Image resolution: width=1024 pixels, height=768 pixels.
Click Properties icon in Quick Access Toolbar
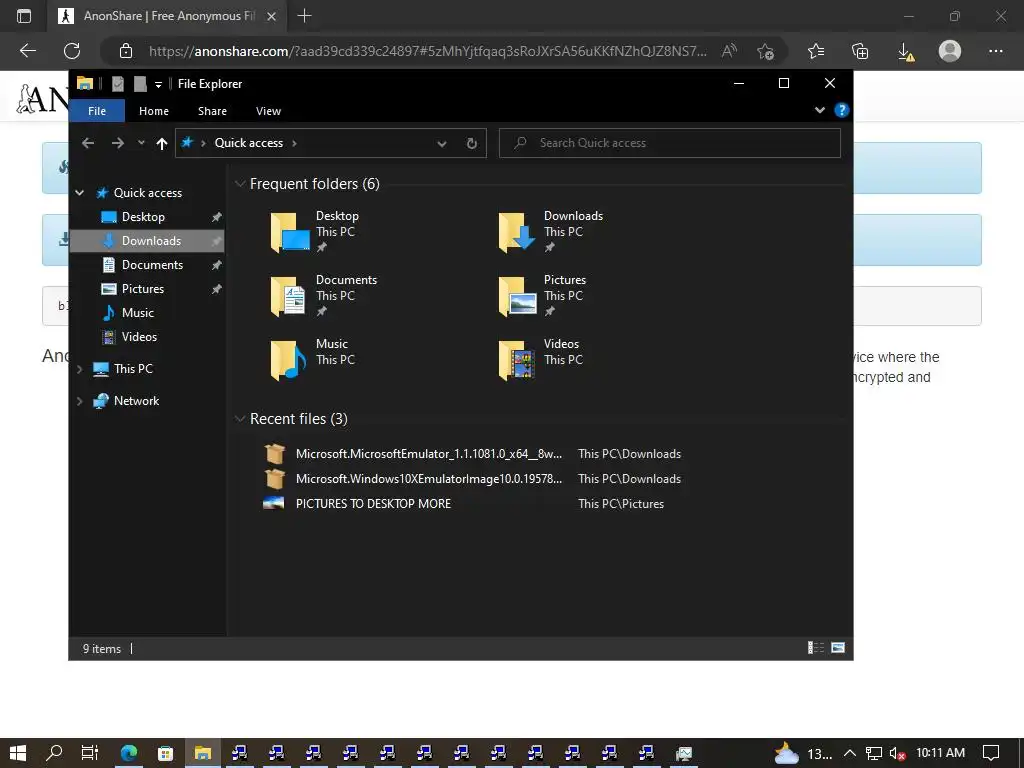click(118, 84)
